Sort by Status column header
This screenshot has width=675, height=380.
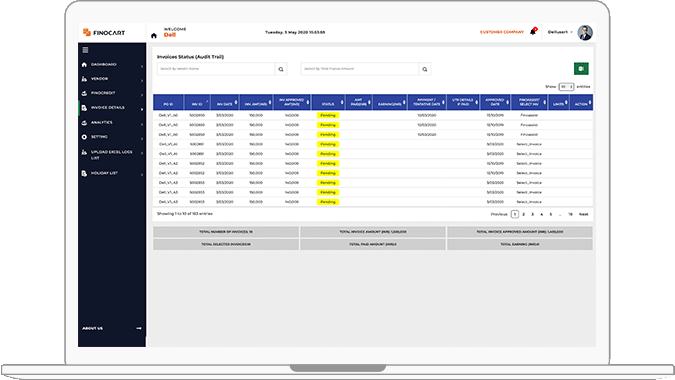pos(328,102)
